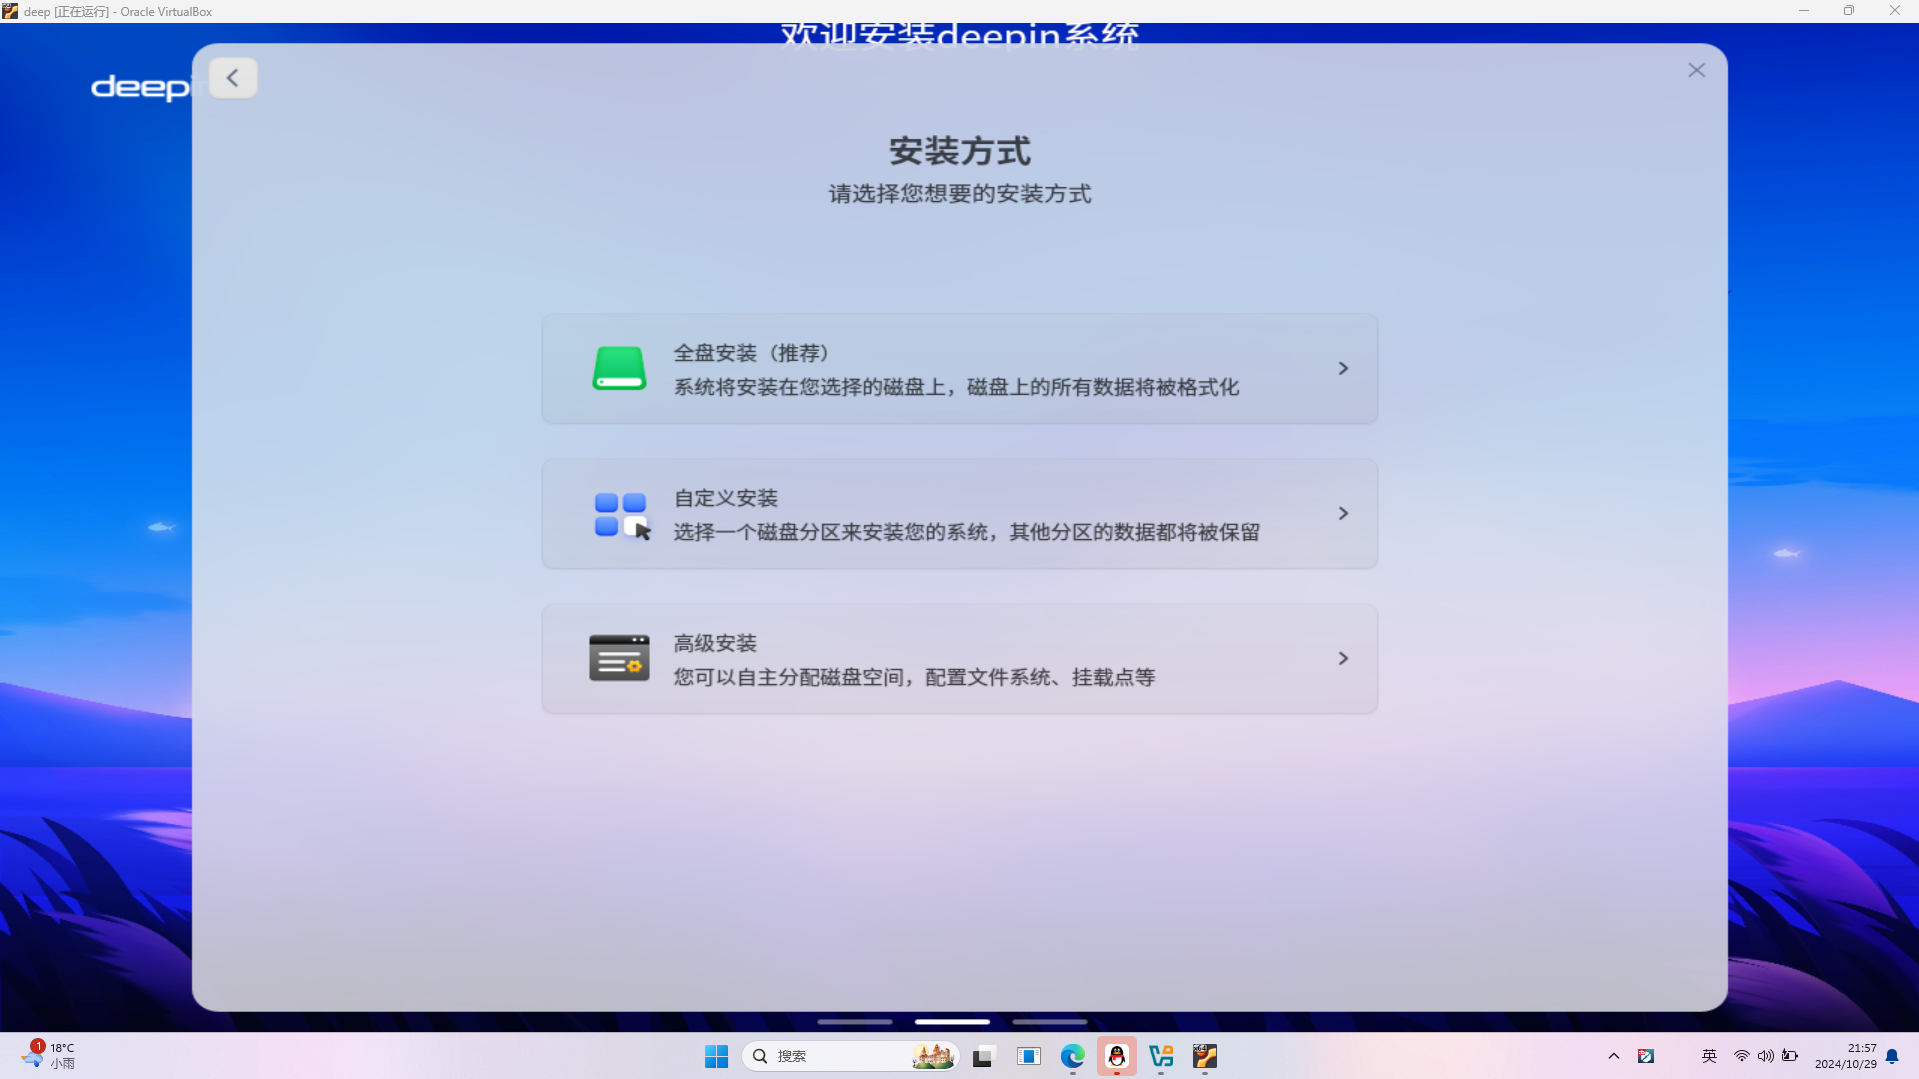Expand the 高级安装 option chevron

(1343, 658)
